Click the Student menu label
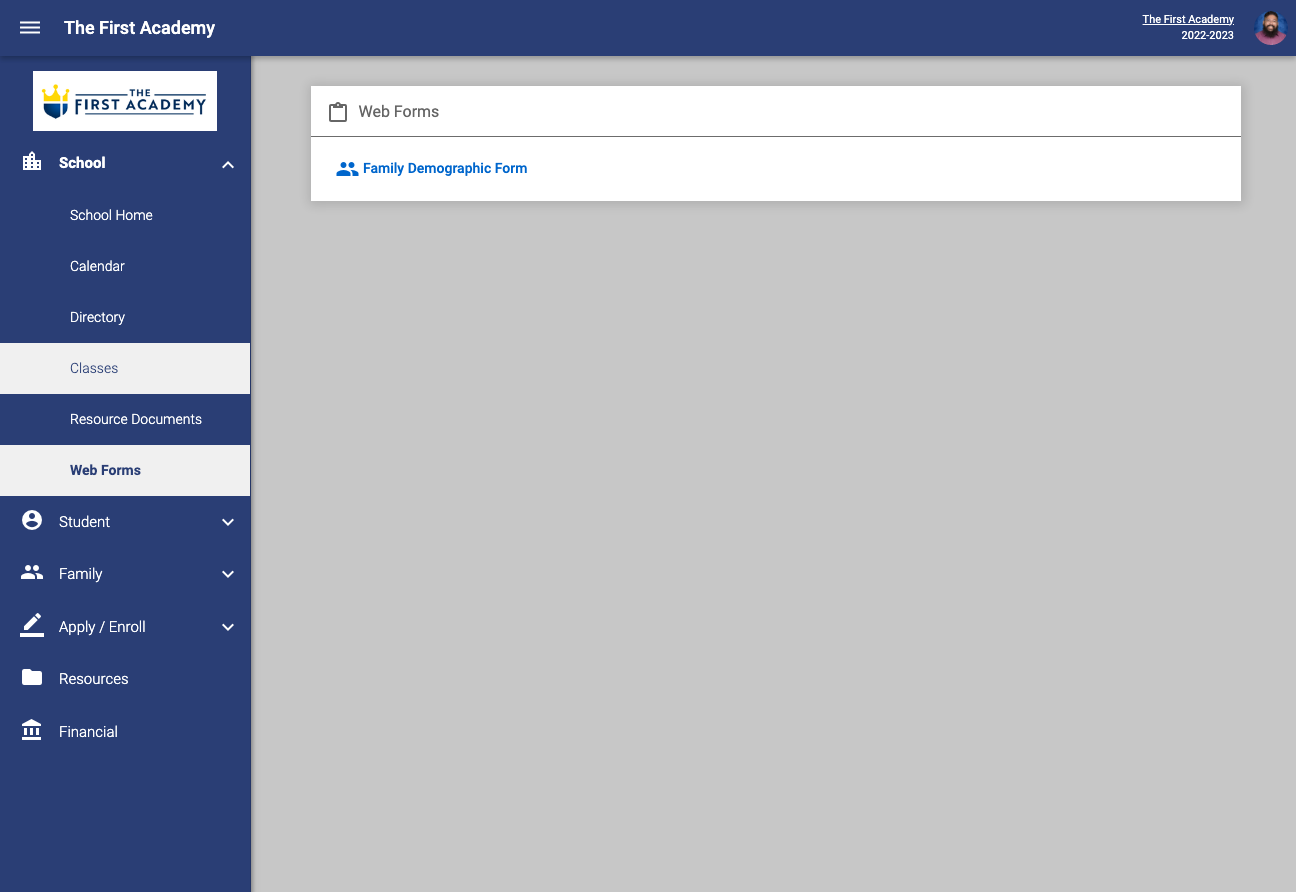The width and height of the screenshot is (1296, 892). coord(84,521)
